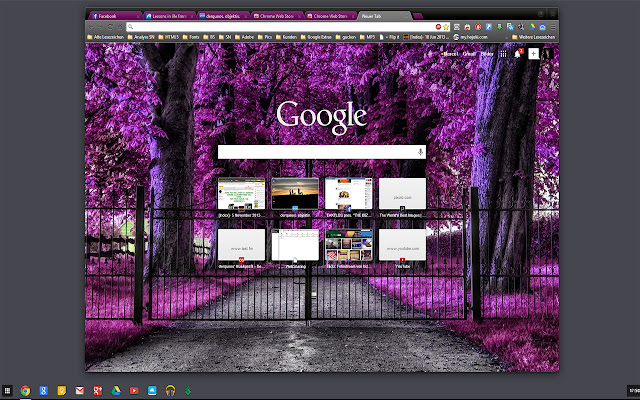Click the Google logo

[322, 117]
